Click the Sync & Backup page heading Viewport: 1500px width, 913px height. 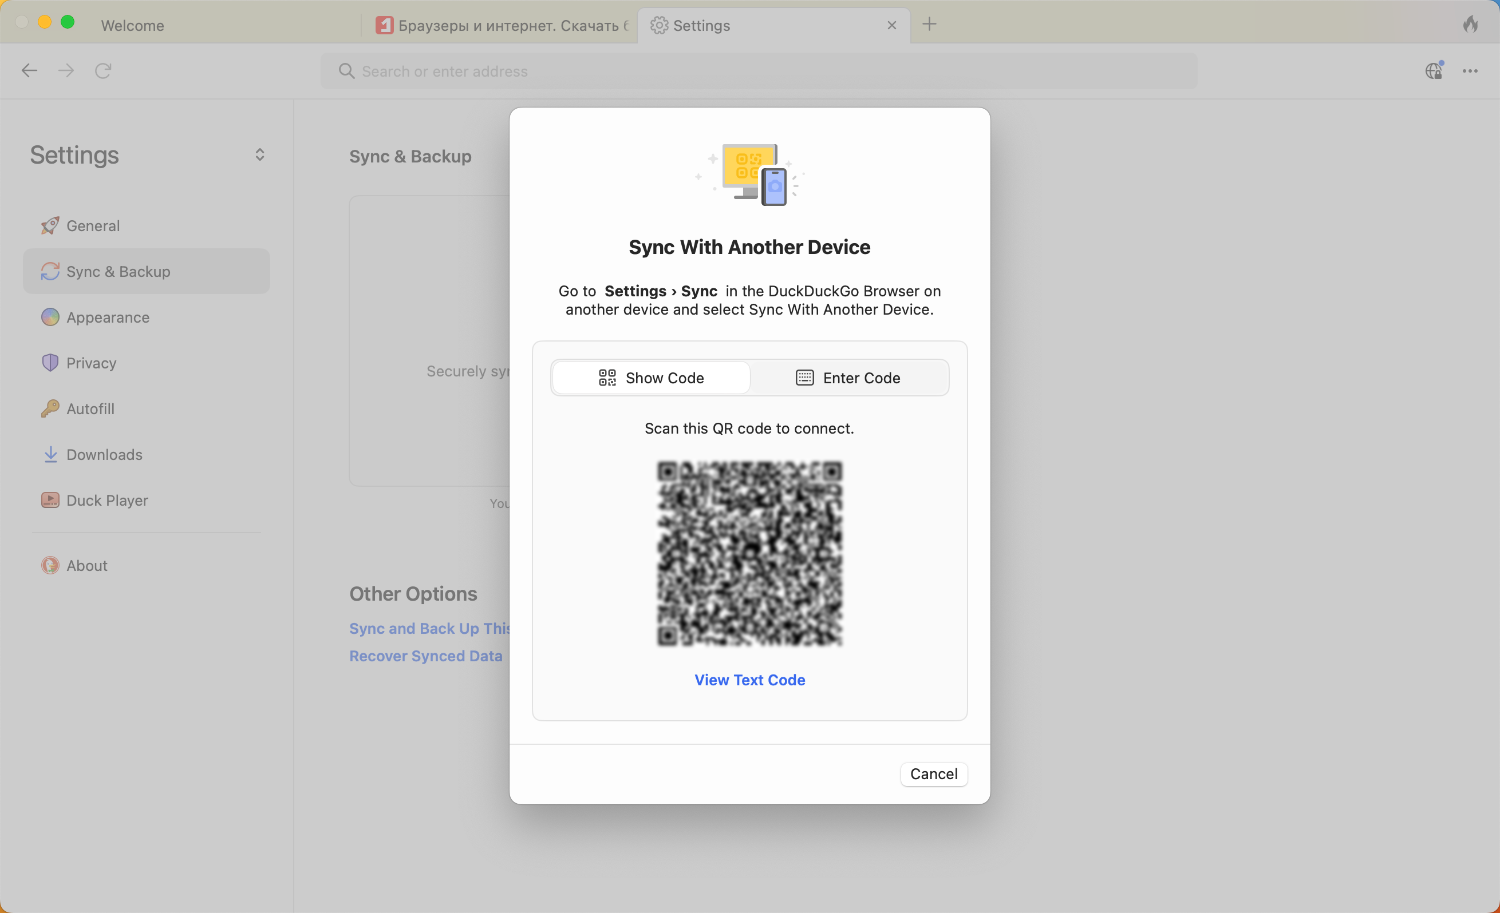click(x=410, y=156)
